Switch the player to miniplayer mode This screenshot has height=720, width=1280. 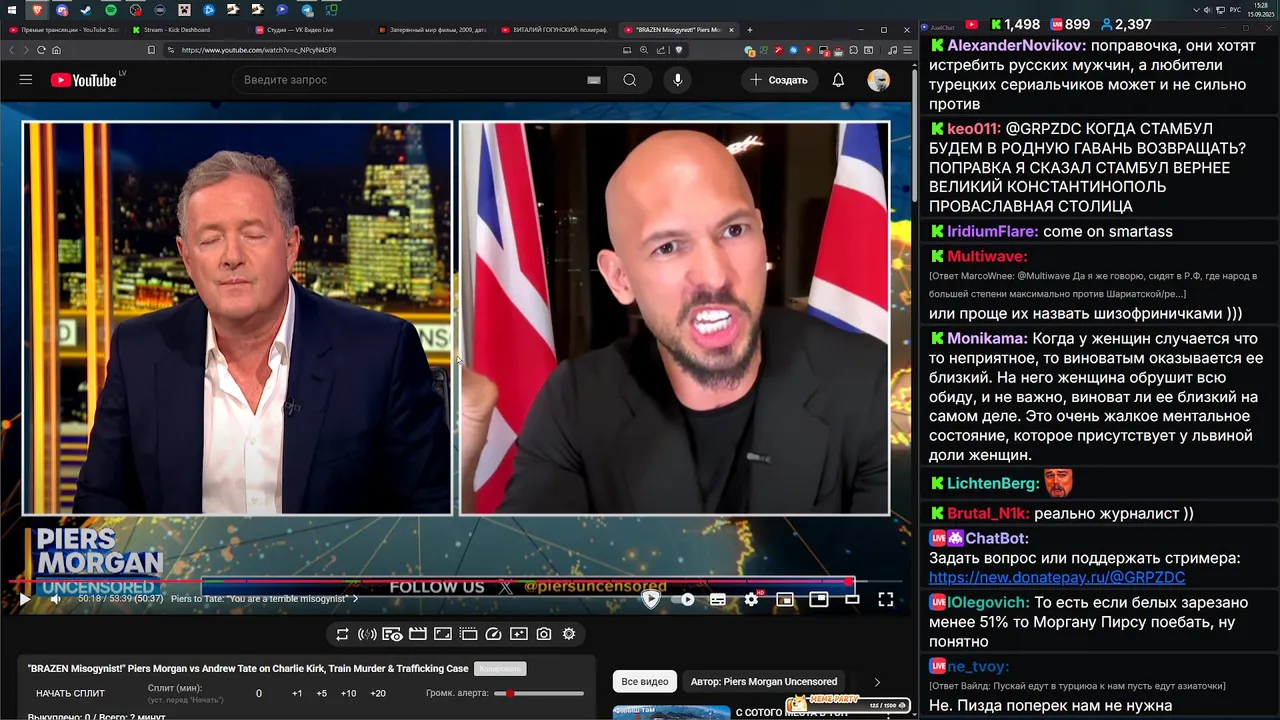(785, 599)
